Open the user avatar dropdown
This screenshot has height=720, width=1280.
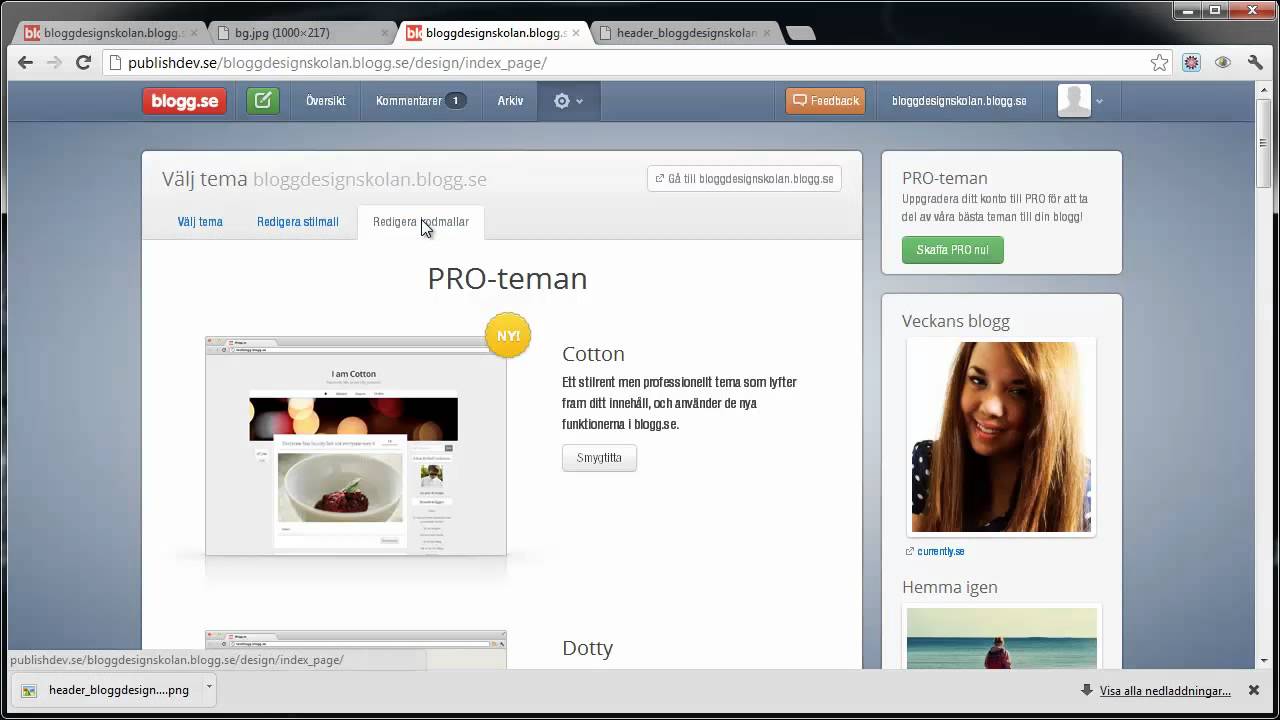pos(1080,101)
